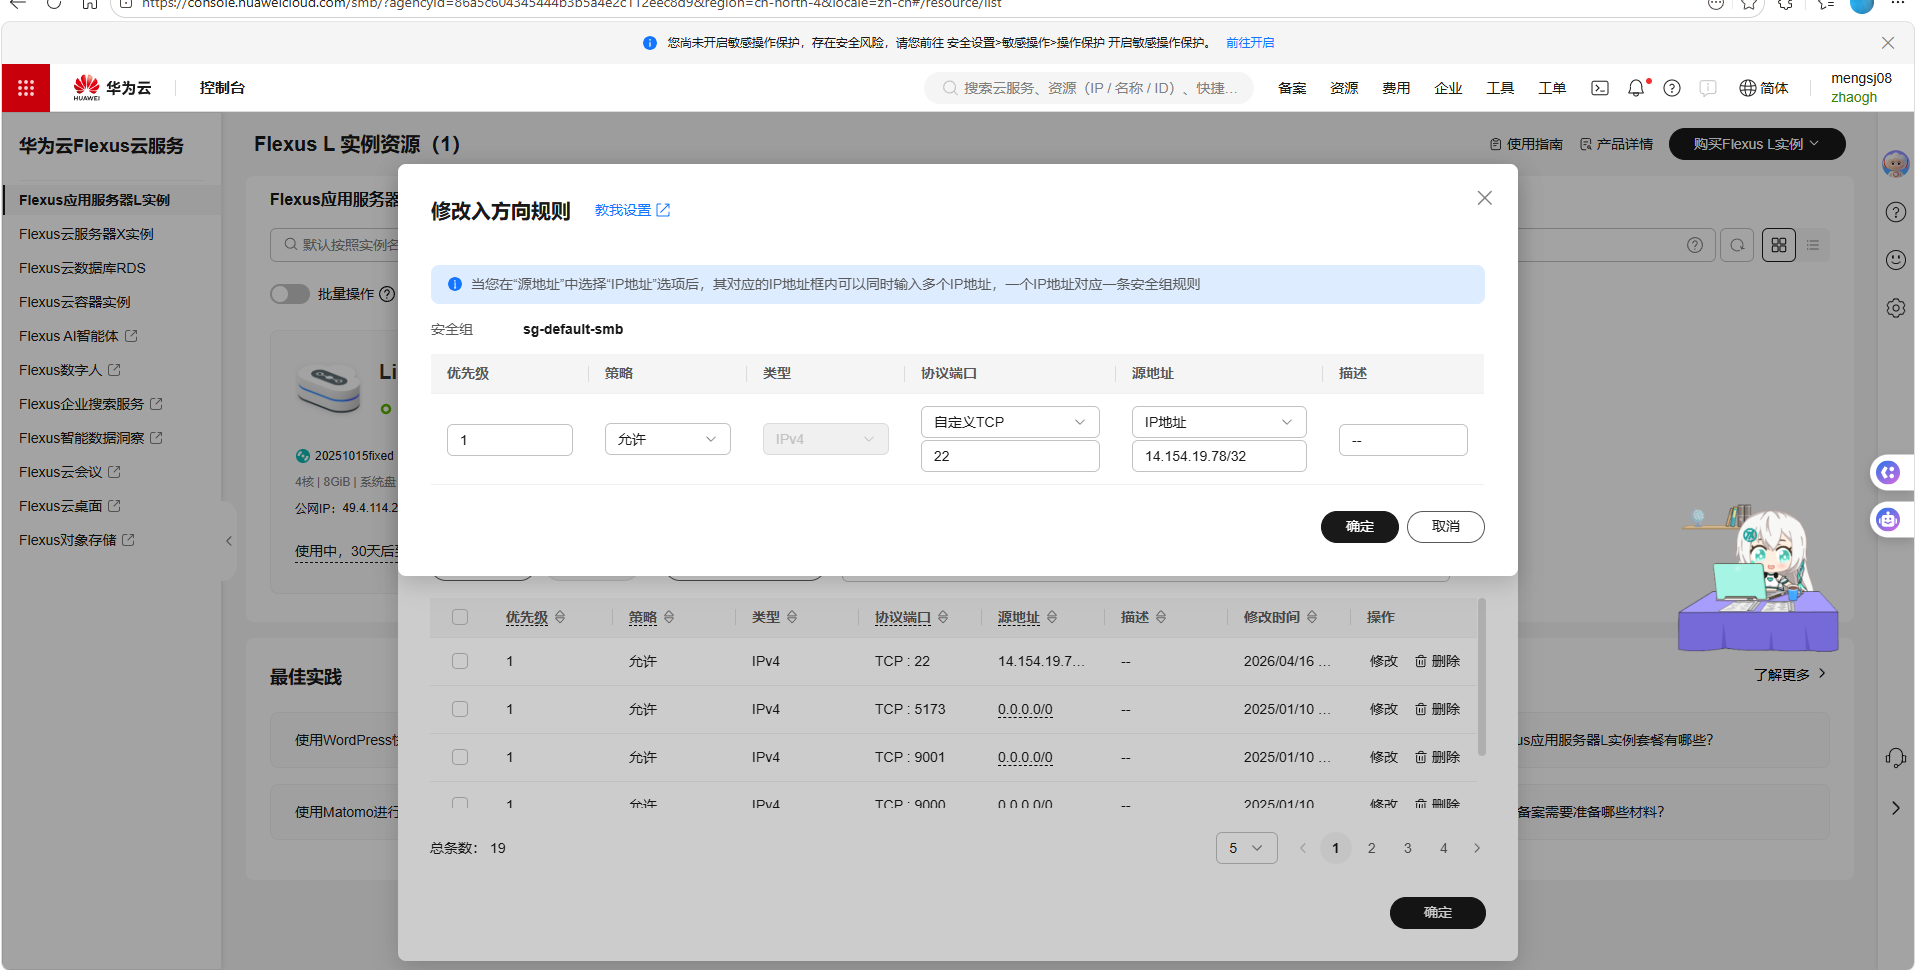1916x970 pixels.
Task: Open the IP地址 source type dropdown
Action: (1219, 422)
